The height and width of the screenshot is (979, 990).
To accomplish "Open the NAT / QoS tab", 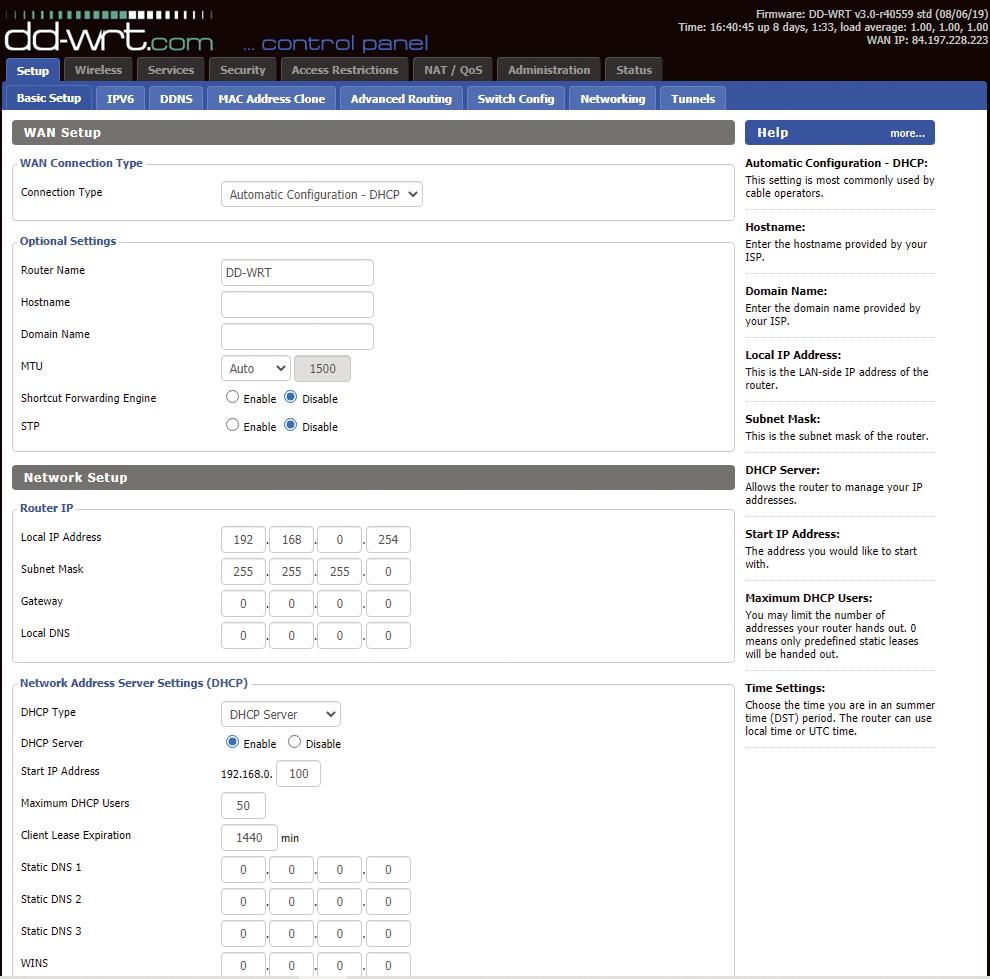I will (x=453, y=69).
